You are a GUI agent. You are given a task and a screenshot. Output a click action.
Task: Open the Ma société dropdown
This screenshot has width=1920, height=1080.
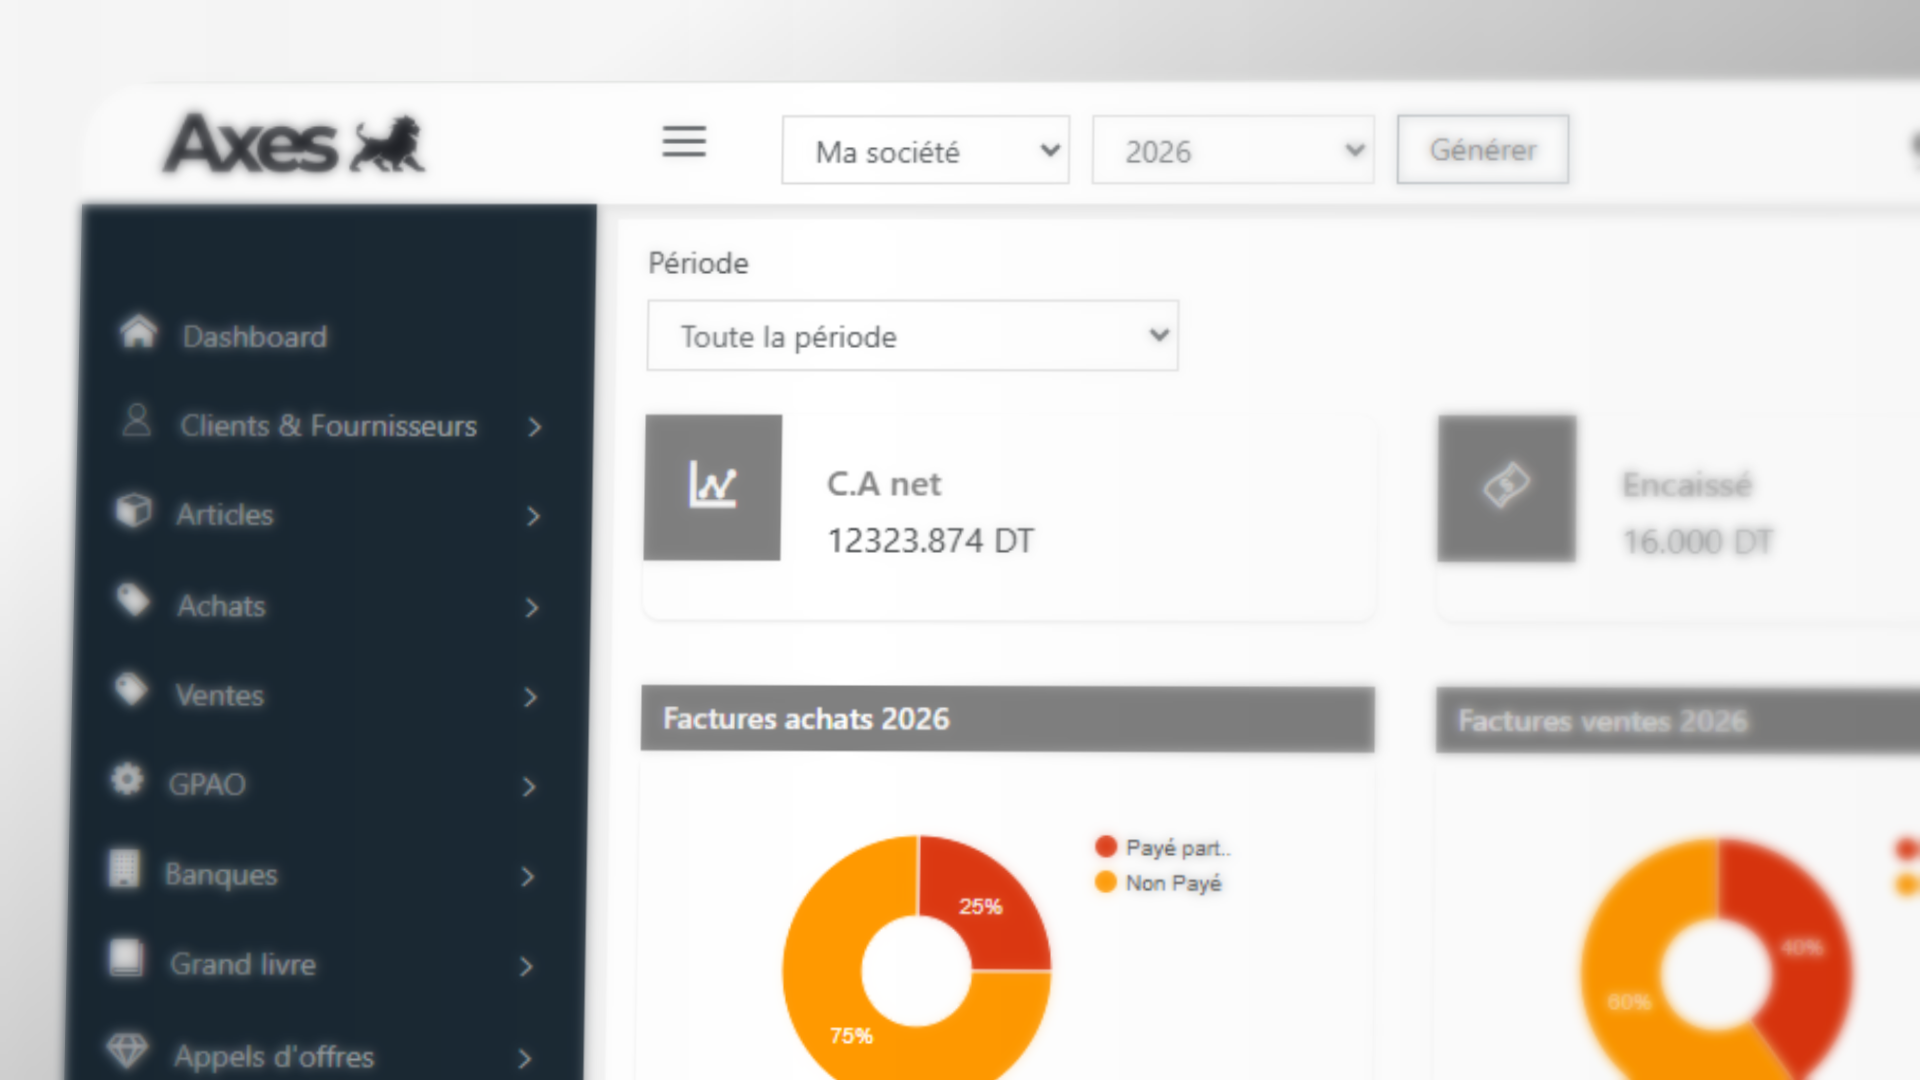pos(925,150)
